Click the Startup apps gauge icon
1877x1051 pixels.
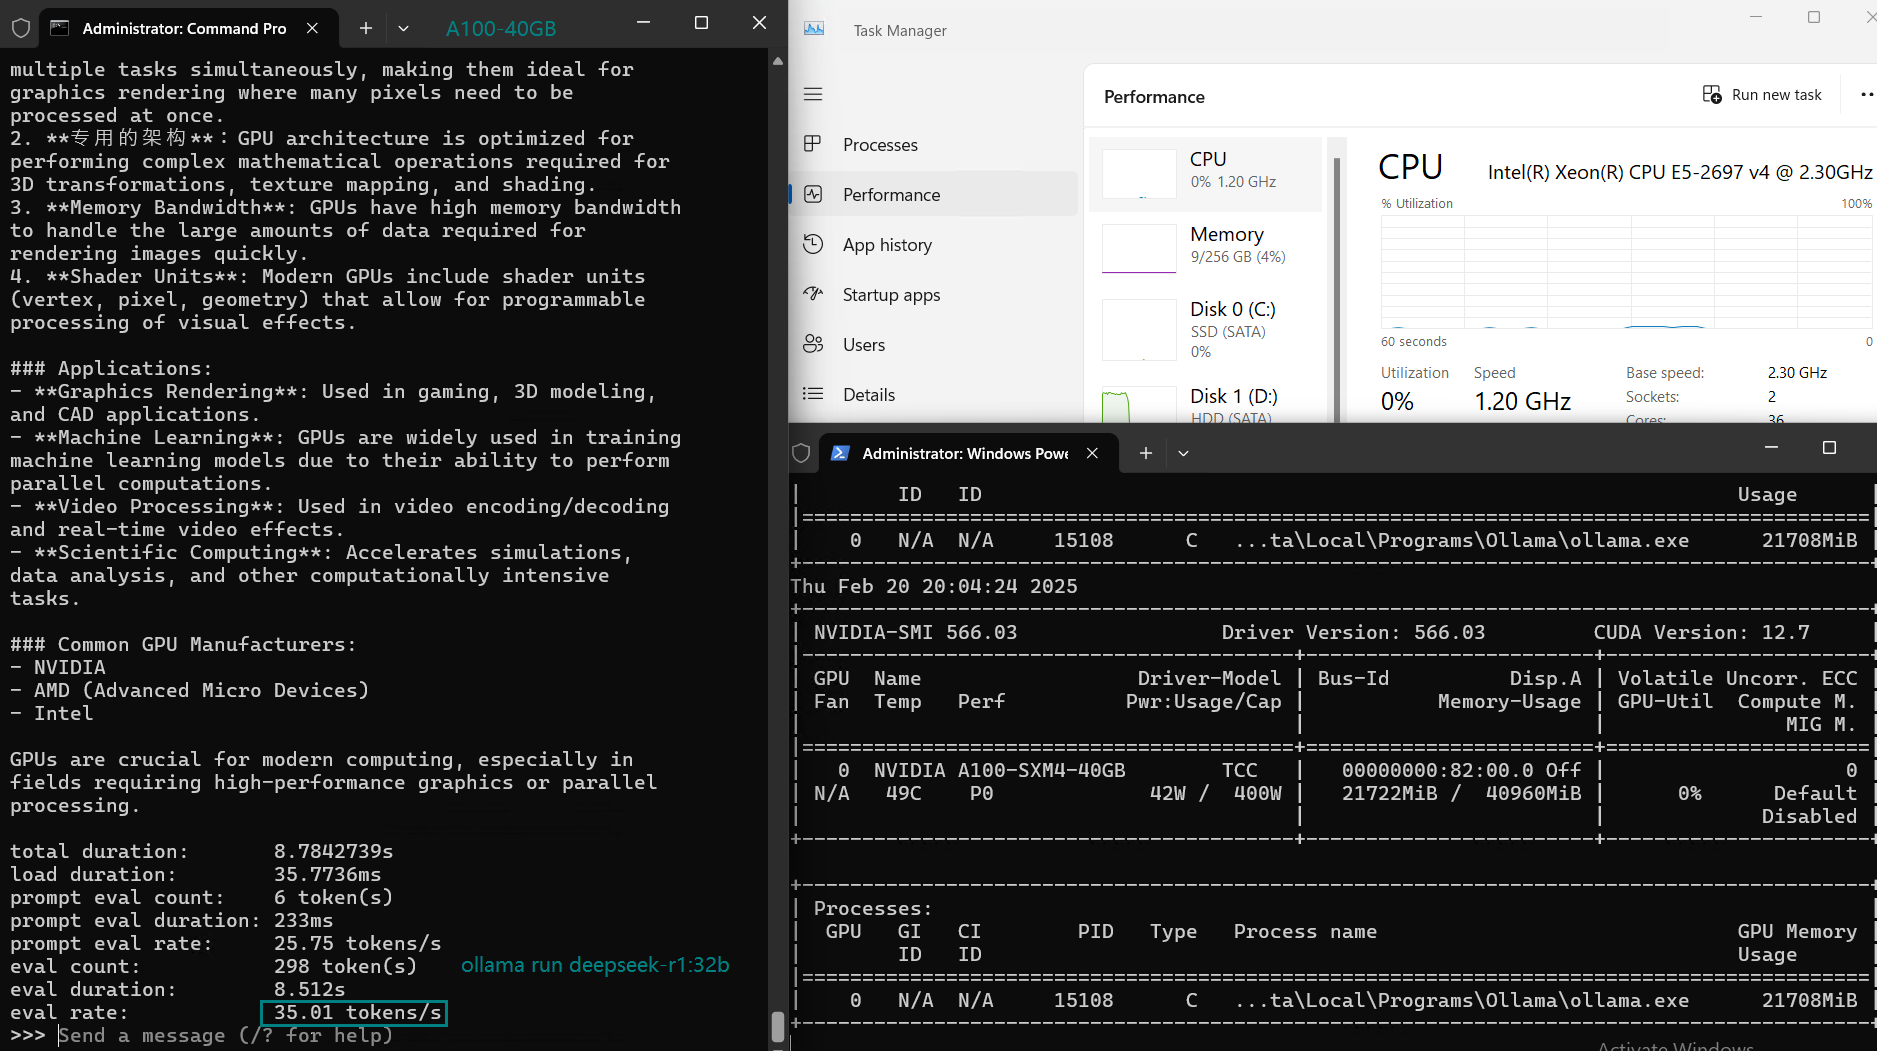click(x=813, y=294)
